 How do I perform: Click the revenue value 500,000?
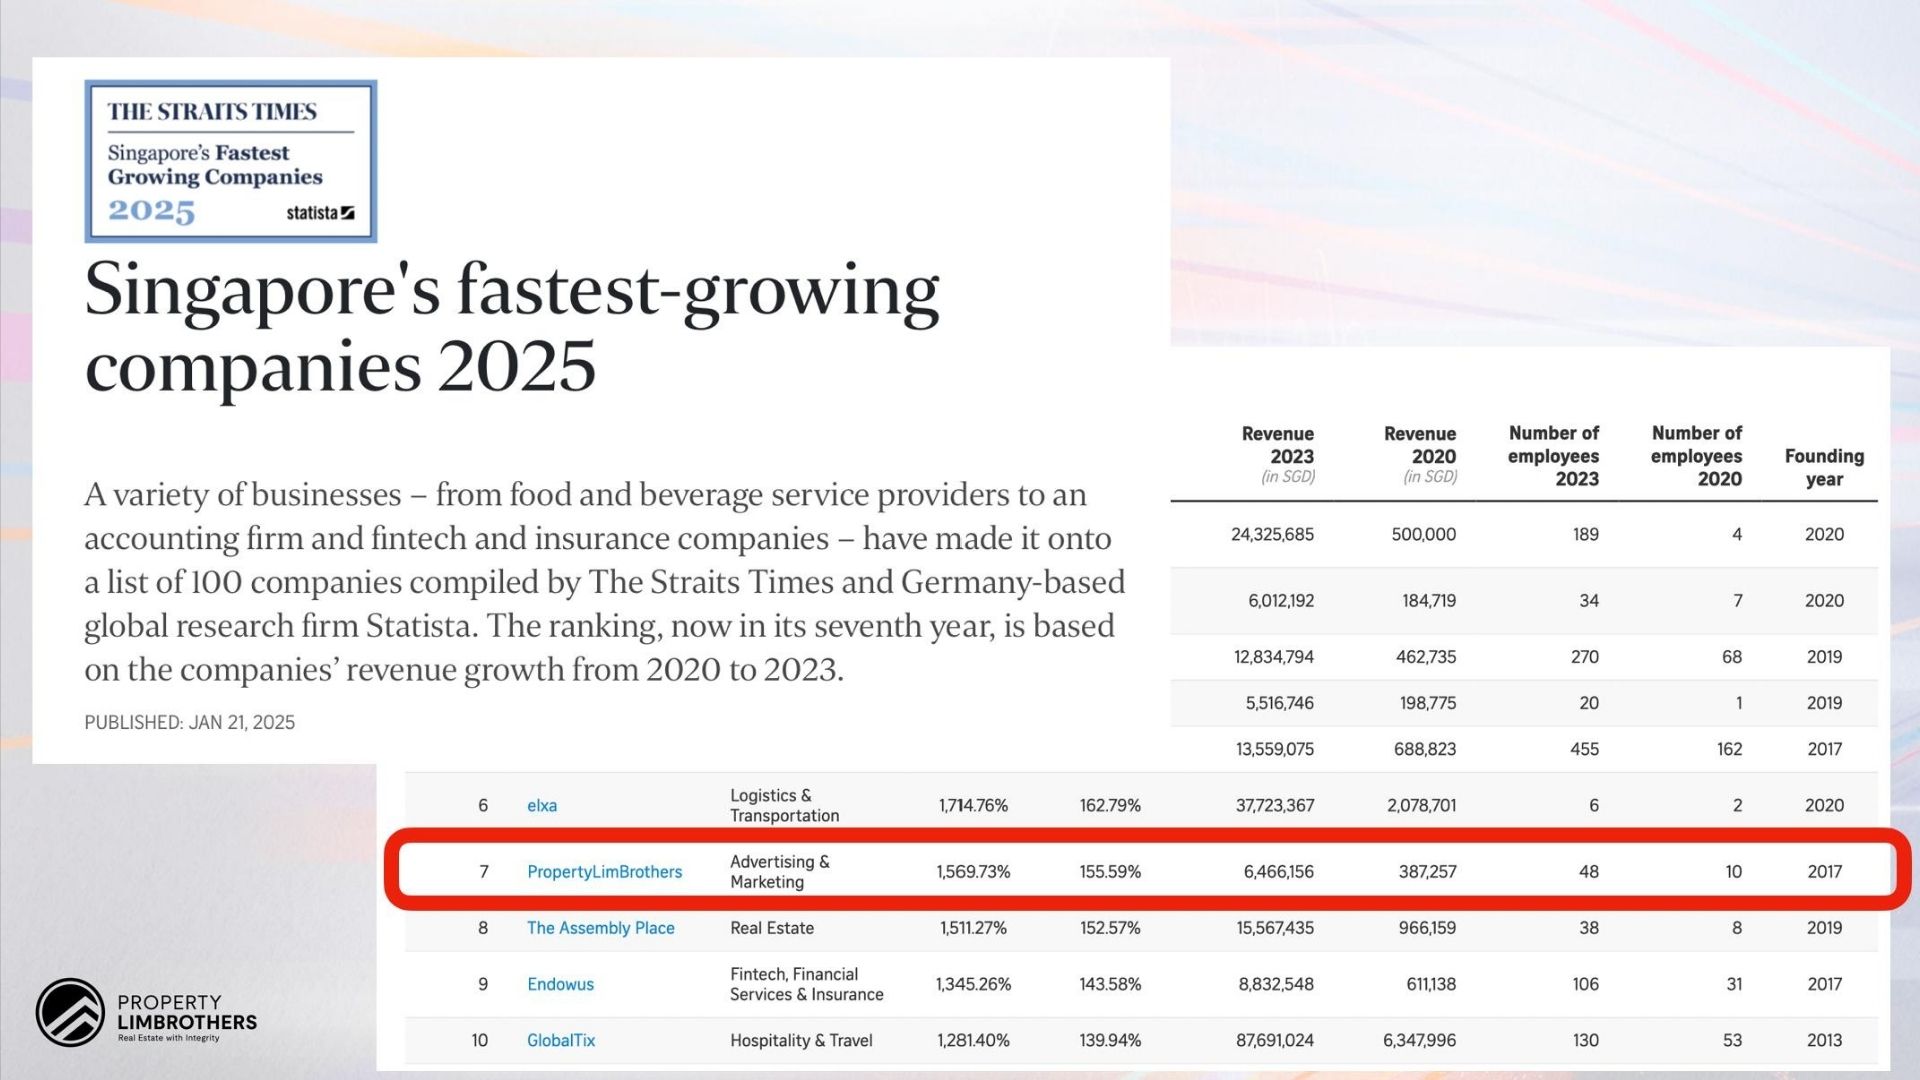coord(1423,534)
